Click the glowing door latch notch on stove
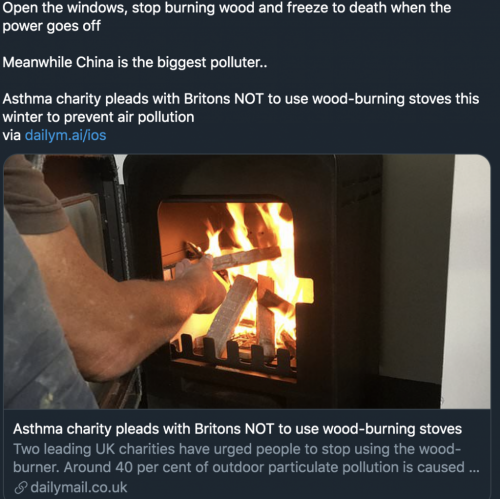 (x=305, y=291)
